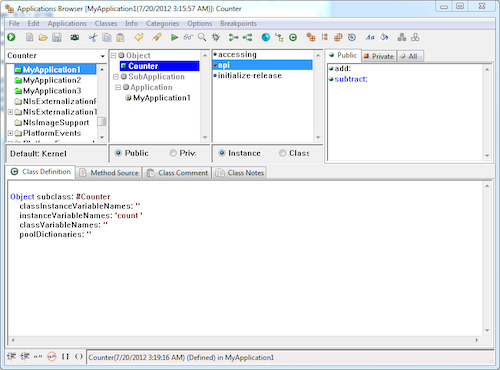The width and height of the screenshot is (500, 370).
Task: Select the add: method
Action: pyautogui.click(x=343, y=69)
